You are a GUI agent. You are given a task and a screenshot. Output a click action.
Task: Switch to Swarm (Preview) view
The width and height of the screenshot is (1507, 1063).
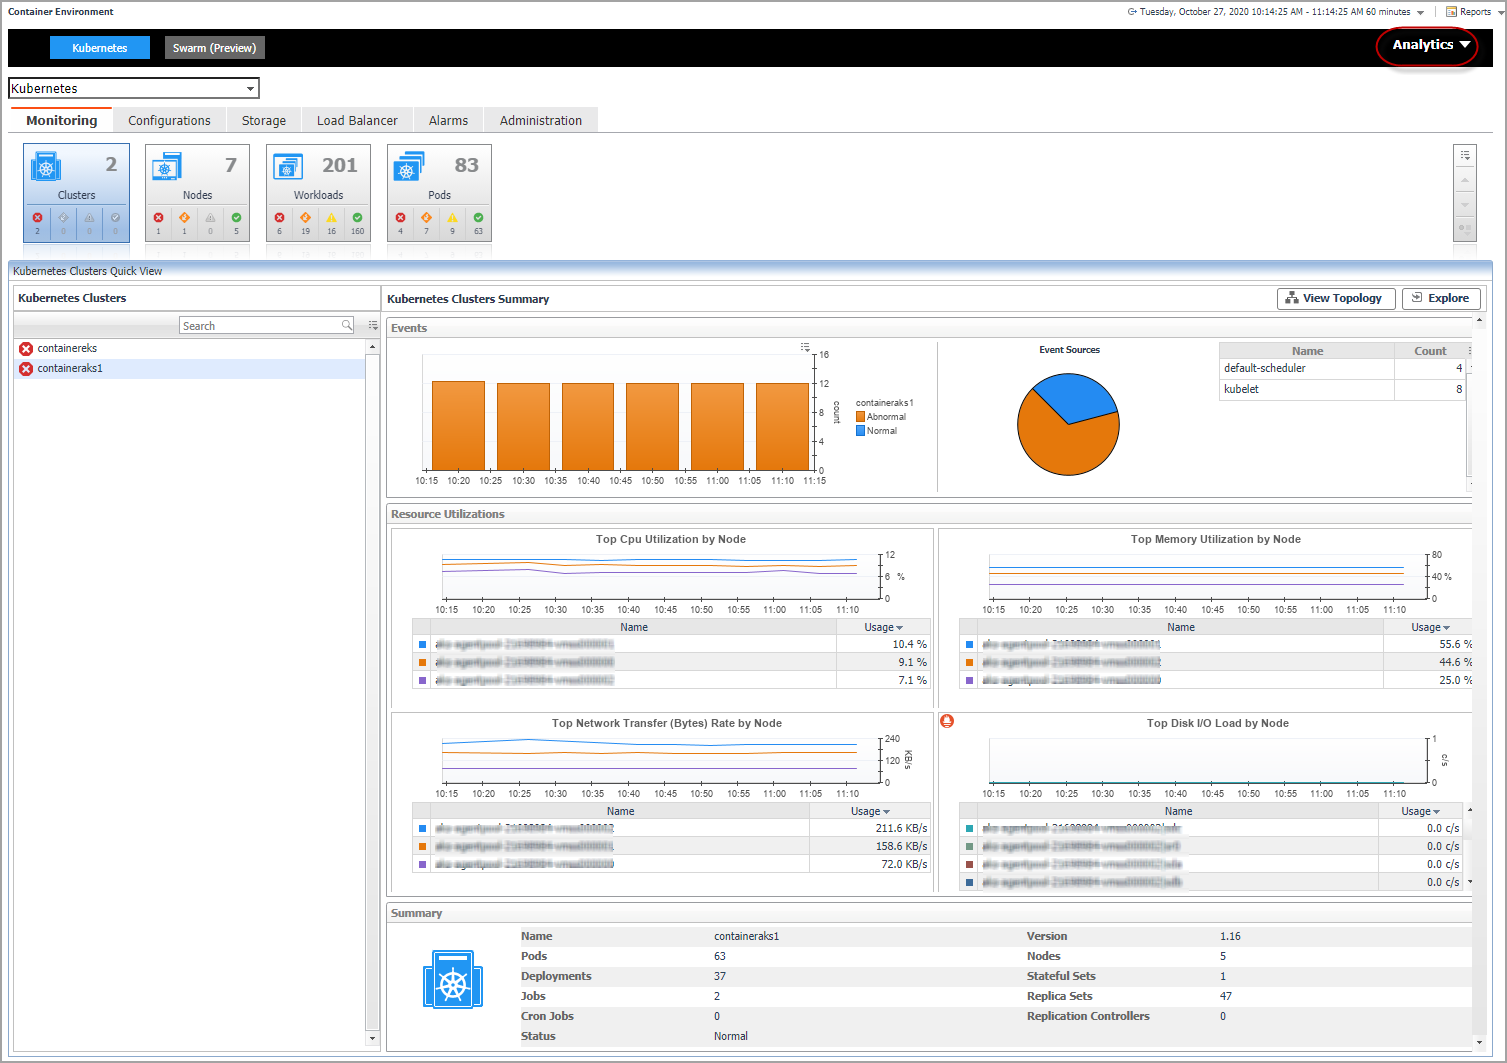214,48
